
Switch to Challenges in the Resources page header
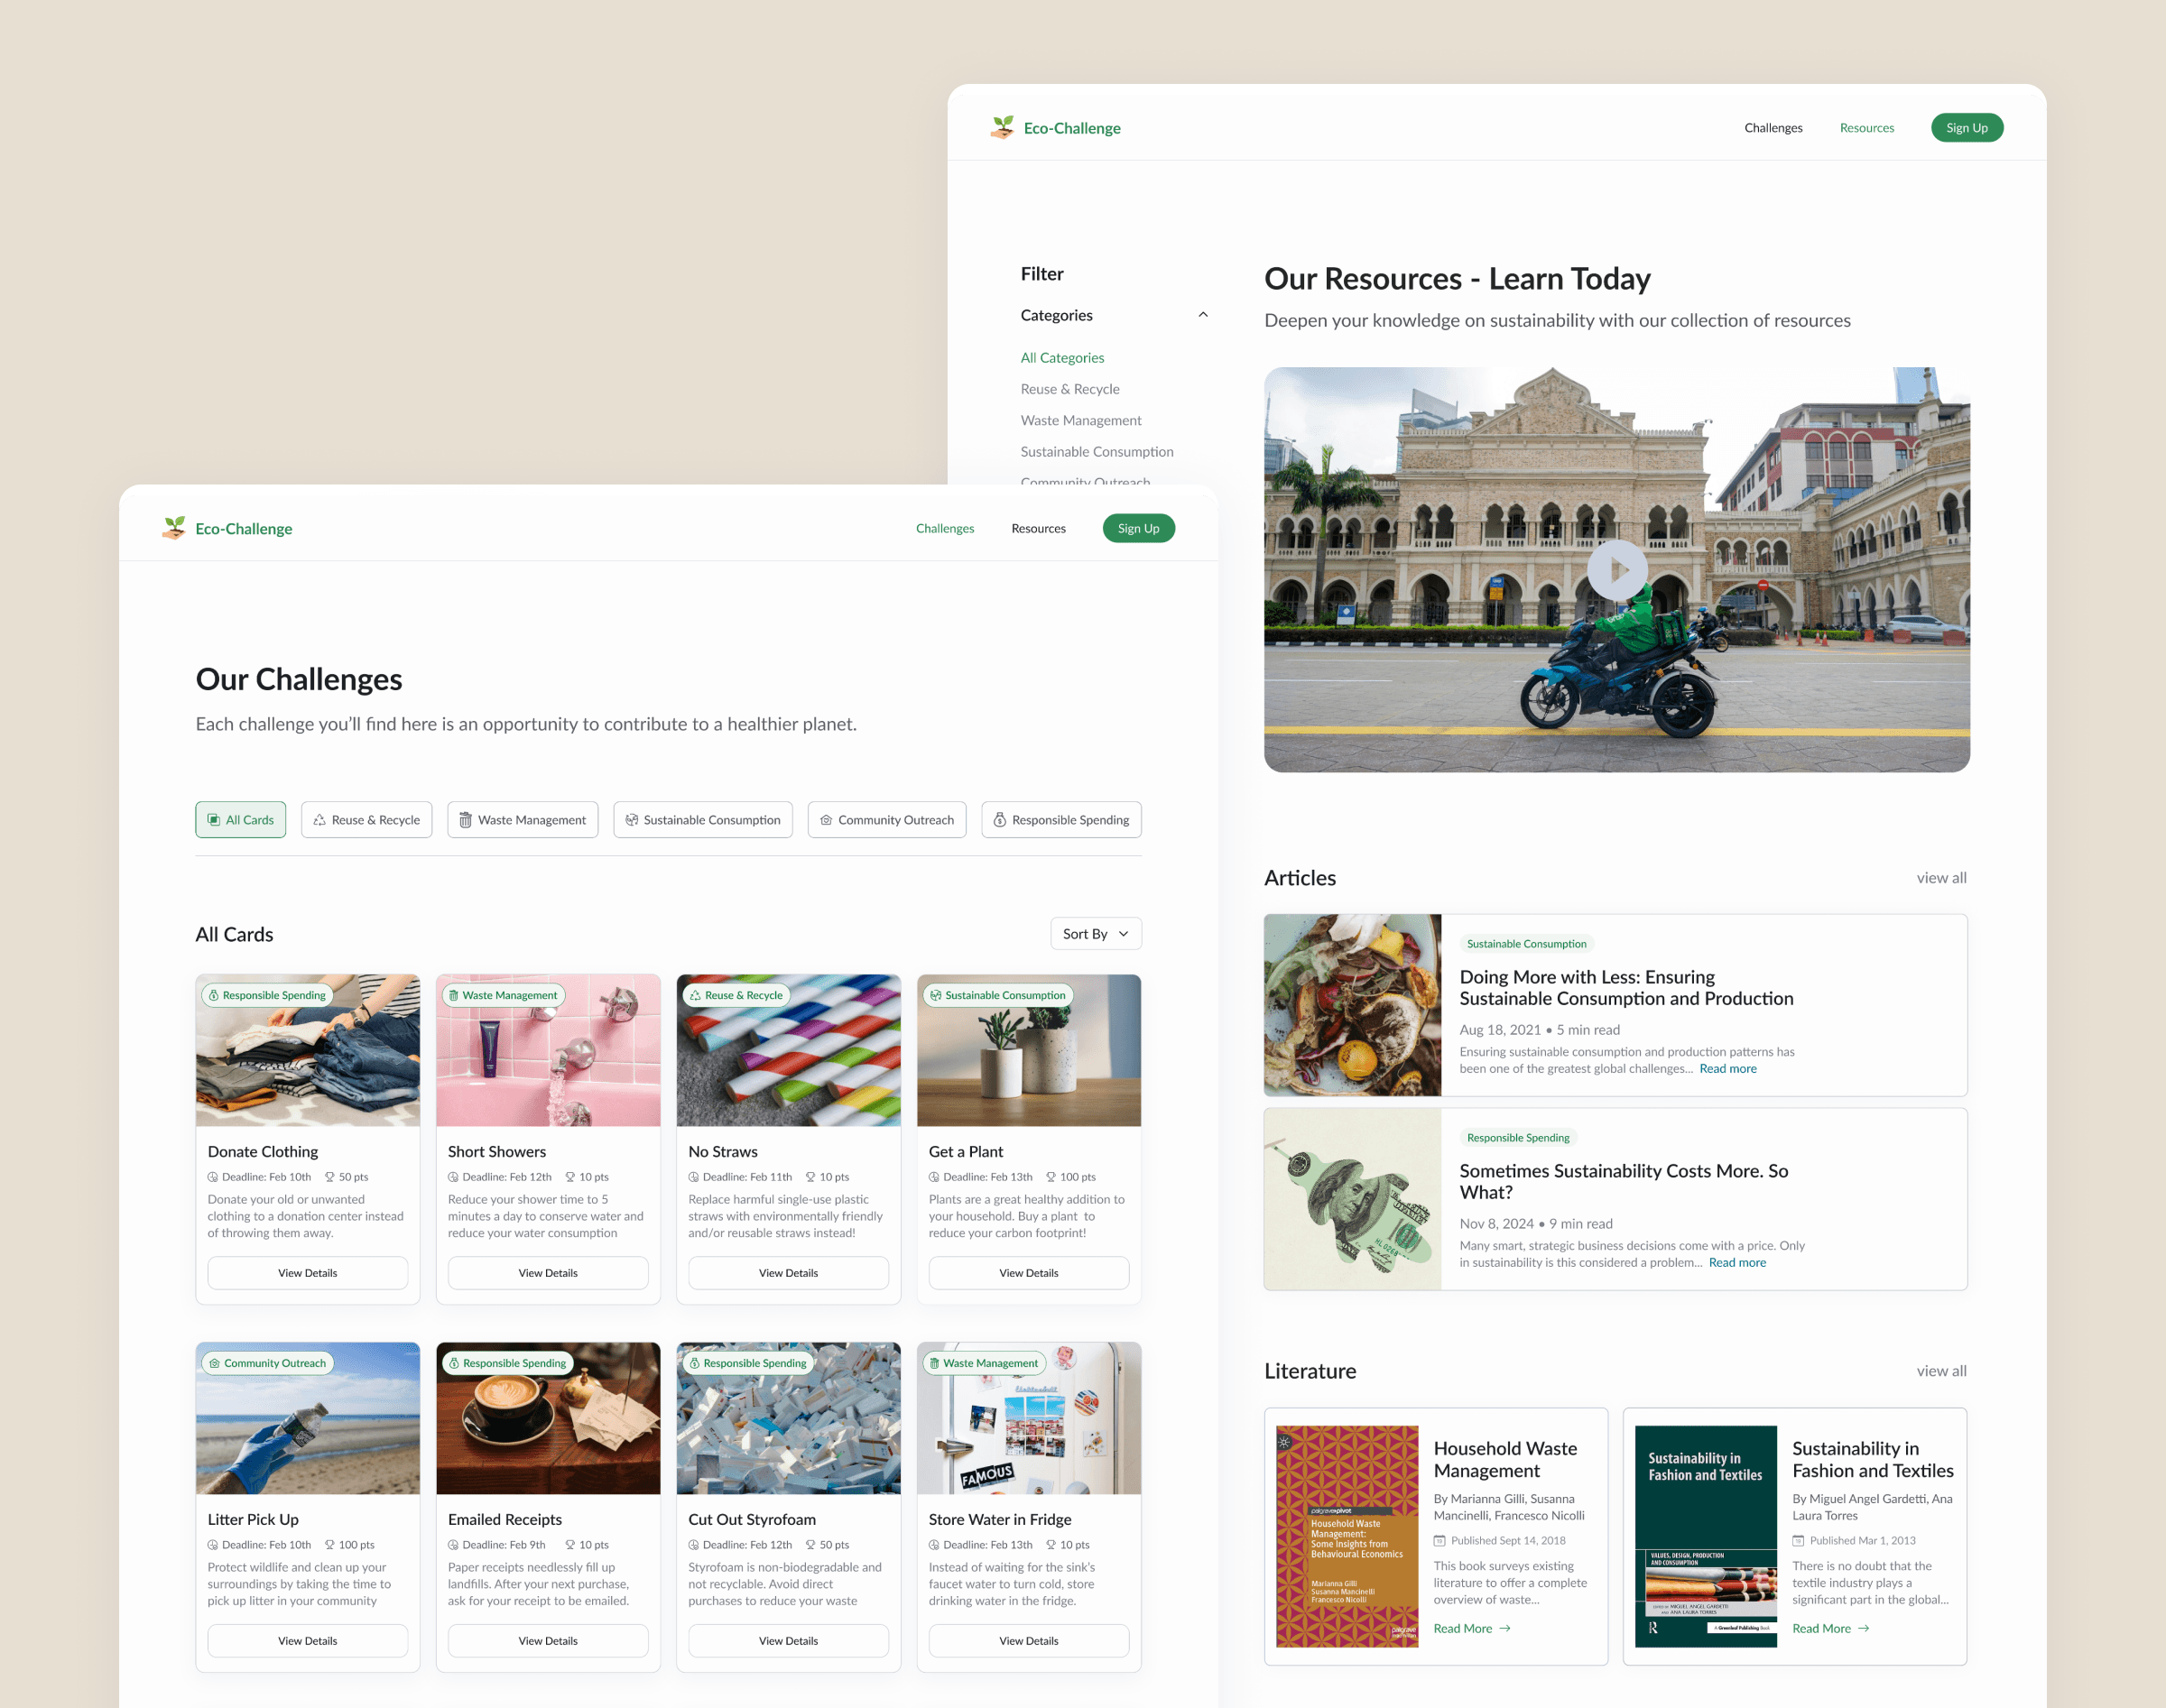point(1773,128)
